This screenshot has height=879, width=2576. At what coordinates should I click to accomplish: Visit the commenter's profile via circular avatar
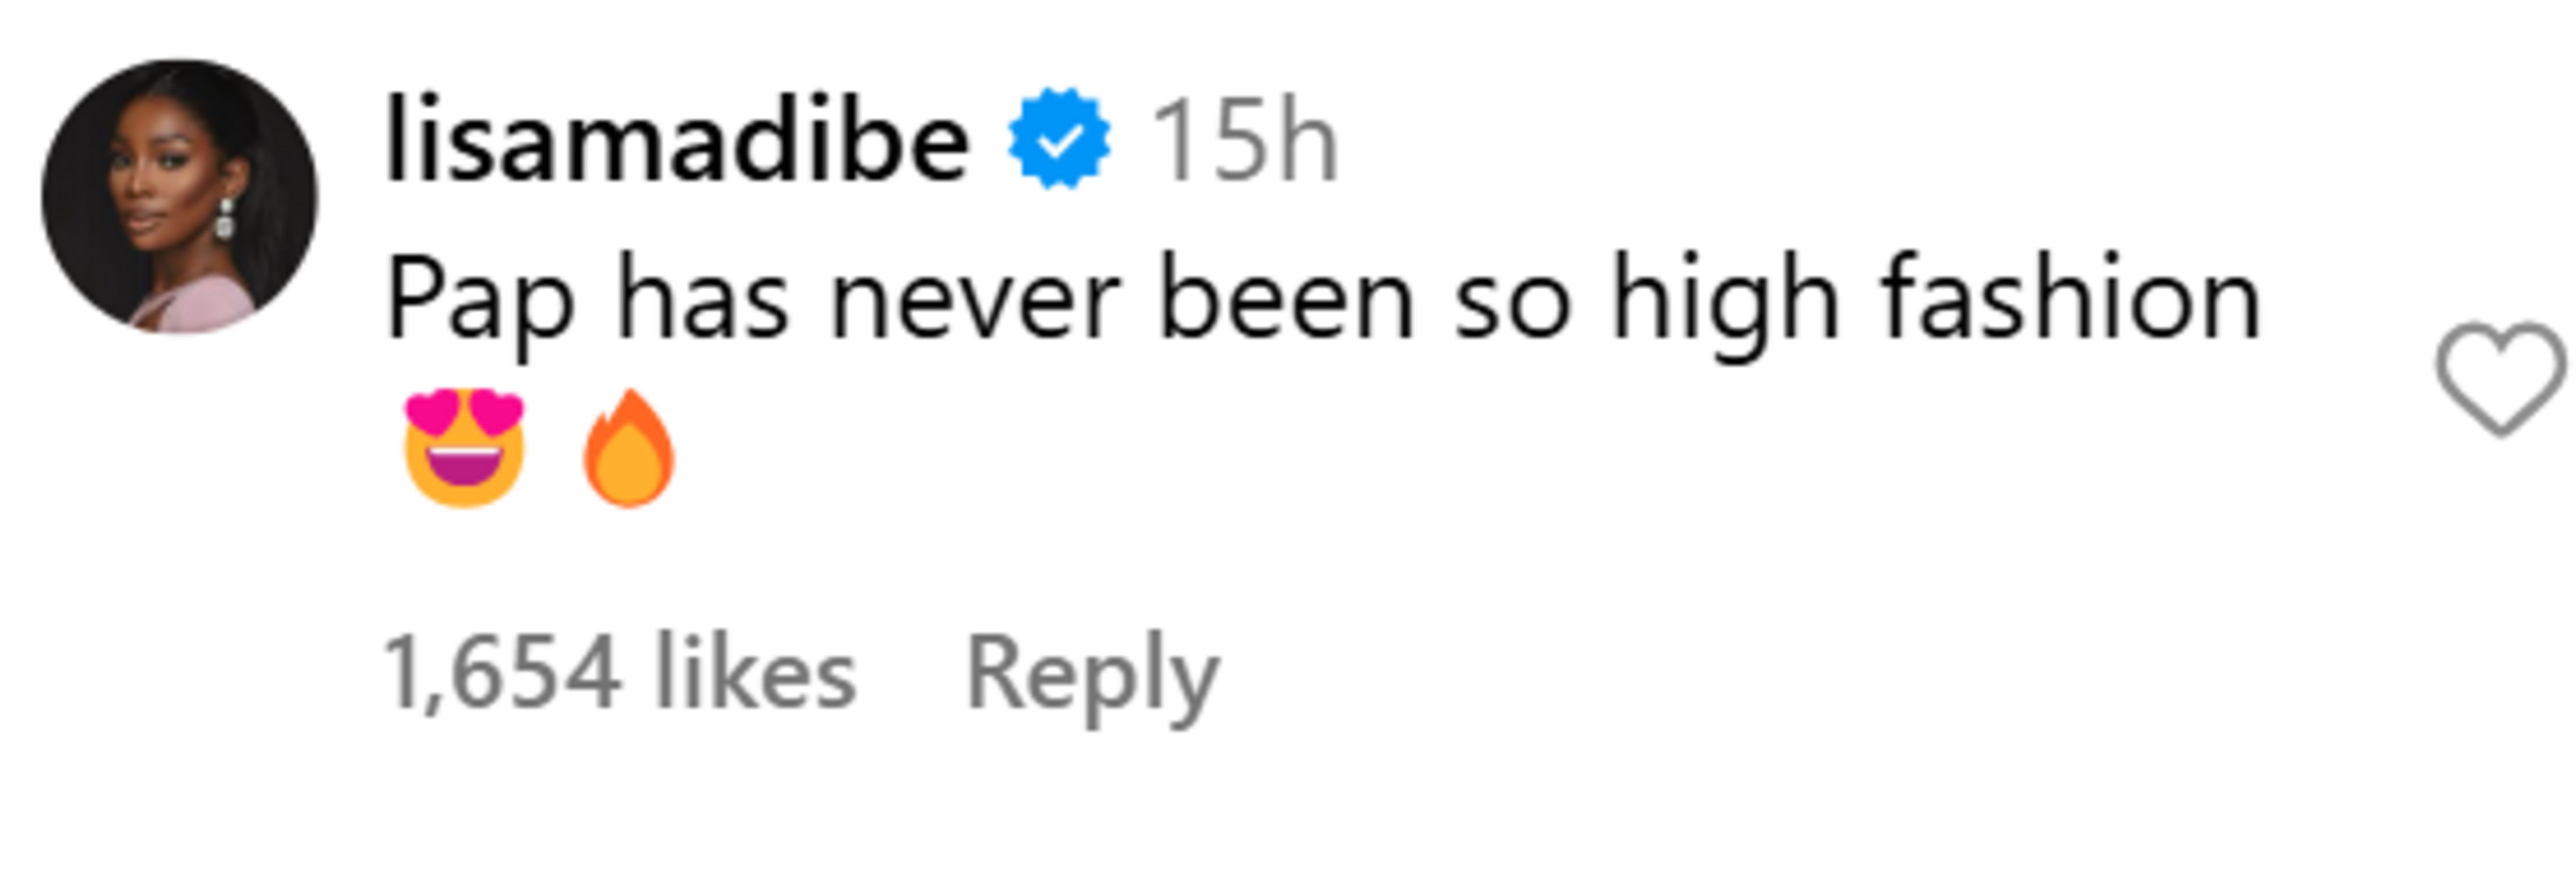[180, 196]
